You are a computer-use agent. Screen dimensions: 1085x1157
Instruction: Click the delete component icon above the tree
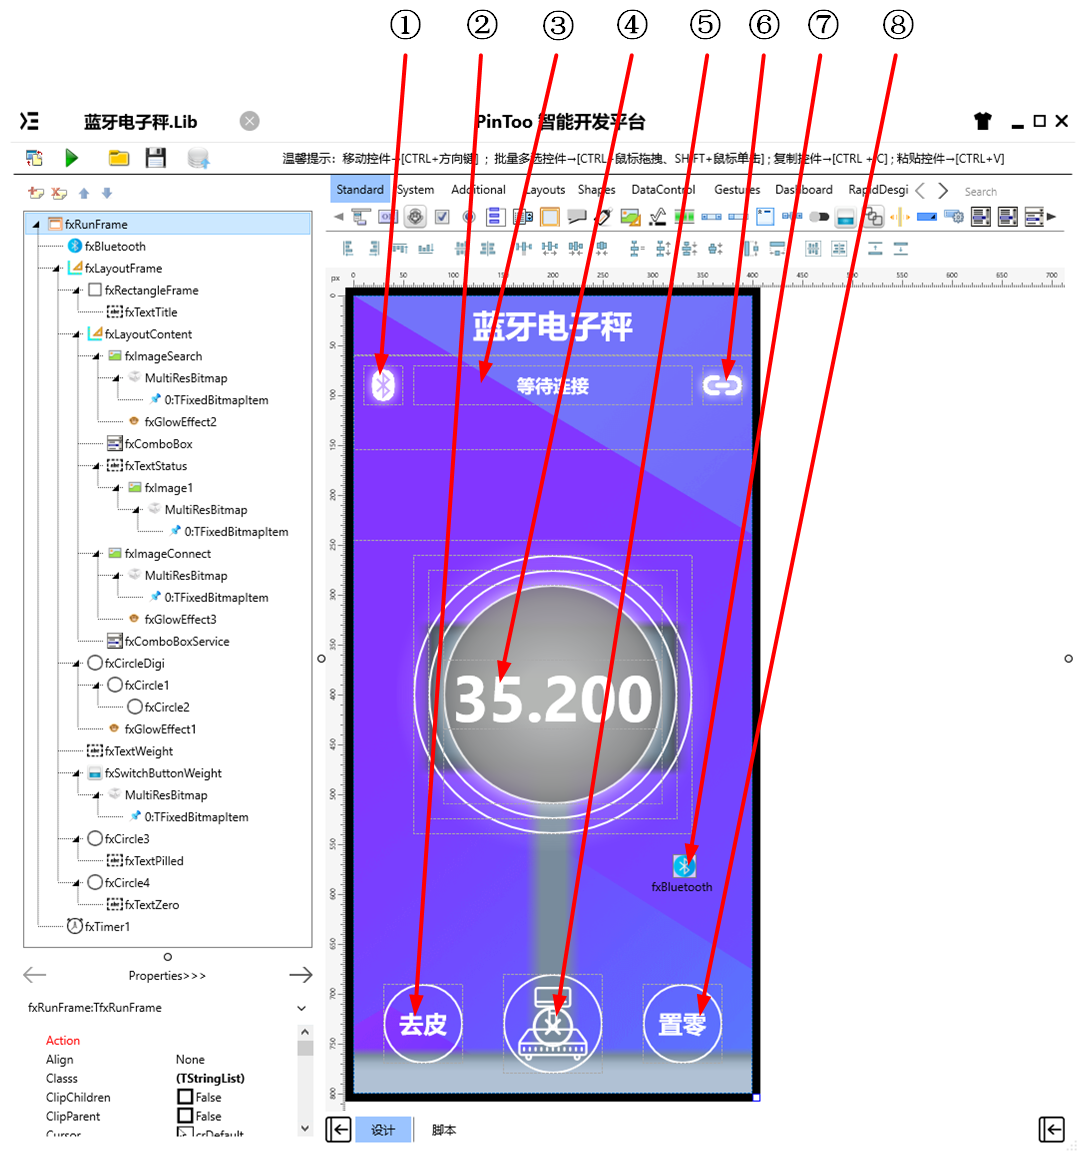point(59,193)
